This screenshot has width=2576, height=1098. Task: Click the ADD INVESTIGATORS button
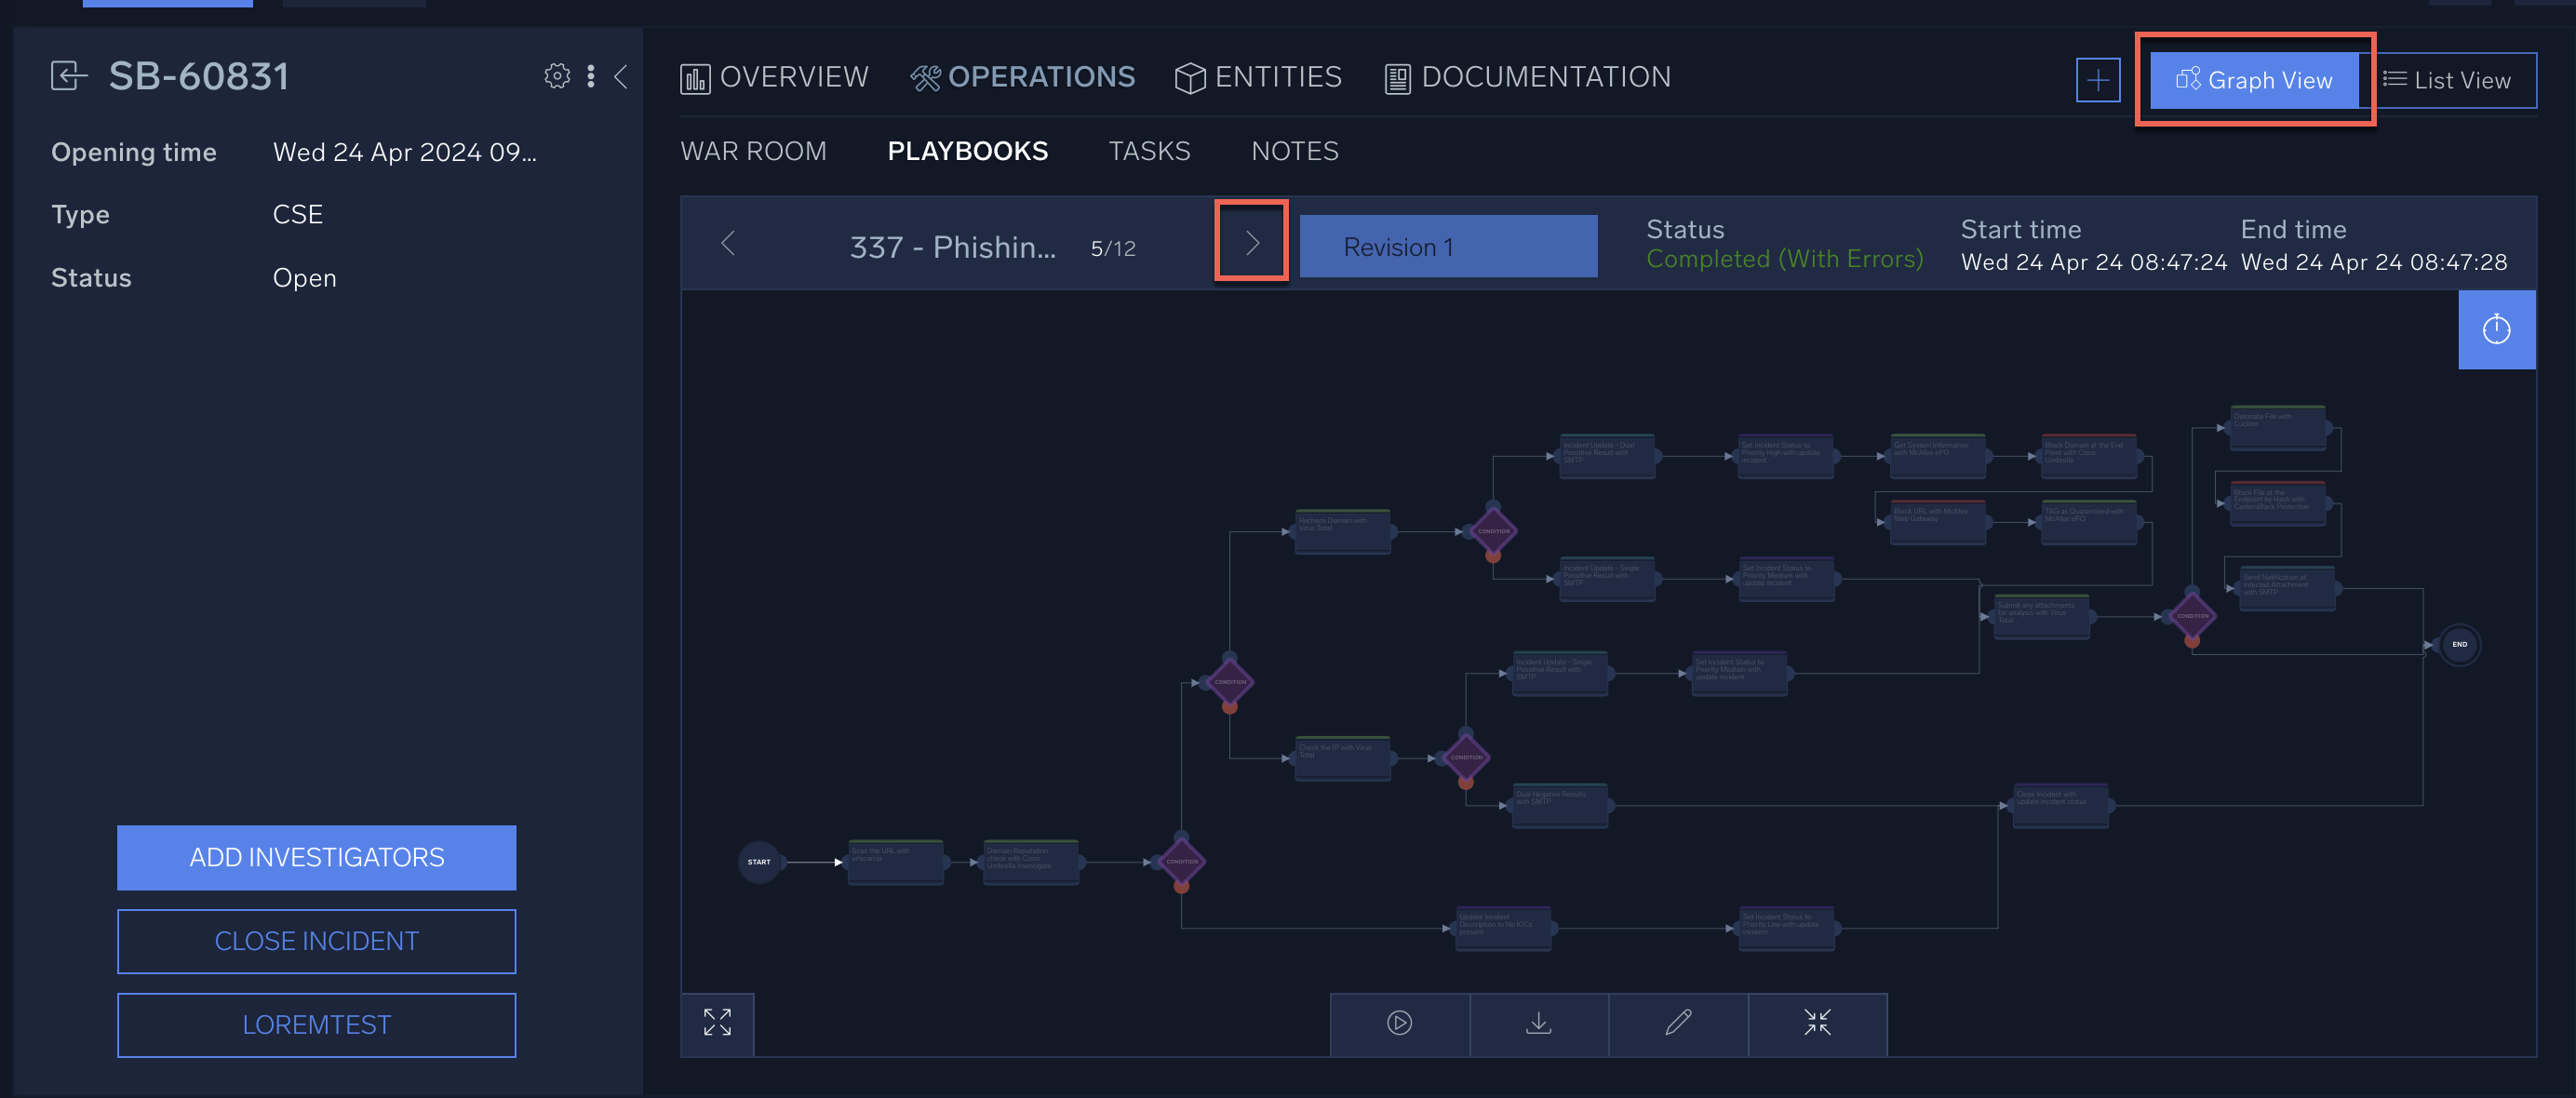tap(316, 857)
